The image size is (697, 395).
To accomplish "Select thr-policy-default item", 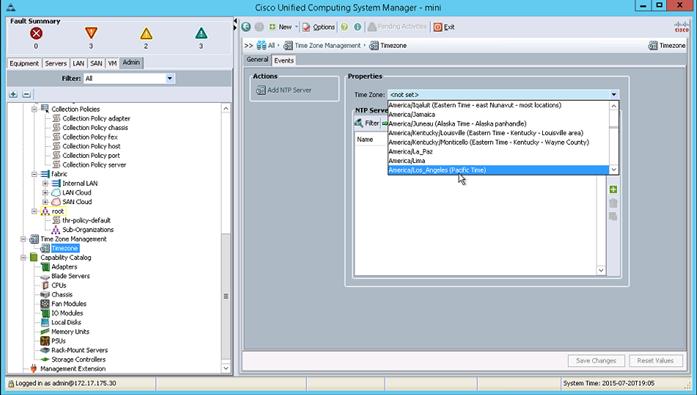I will (x=86, y=220).
